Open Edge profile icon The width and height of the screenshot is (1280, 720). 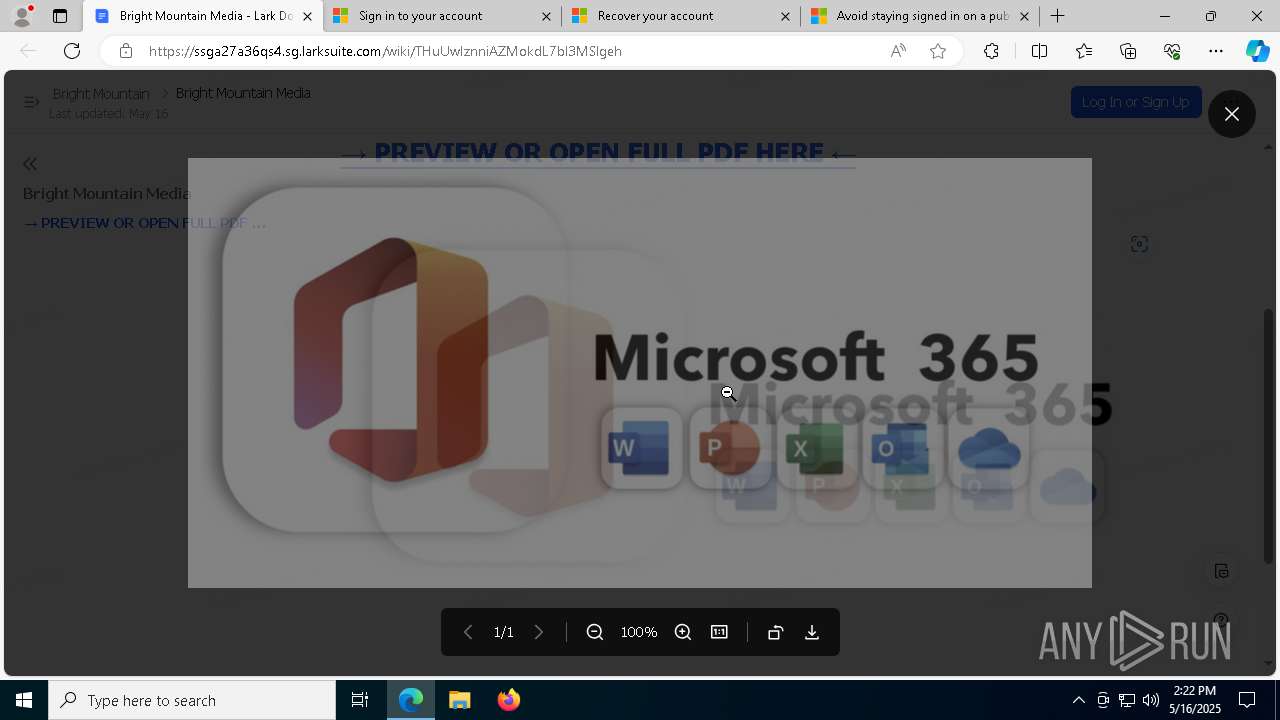(22, 16)
